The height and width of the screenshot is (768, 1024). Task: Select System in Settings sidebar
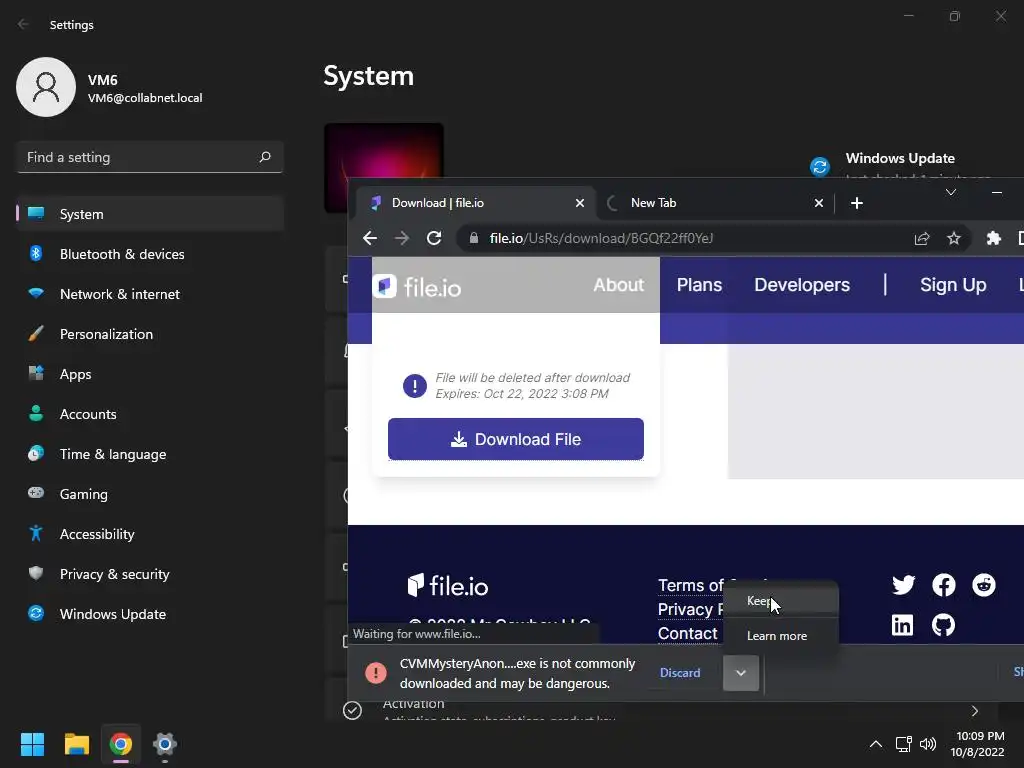click(x=150, y=214)
